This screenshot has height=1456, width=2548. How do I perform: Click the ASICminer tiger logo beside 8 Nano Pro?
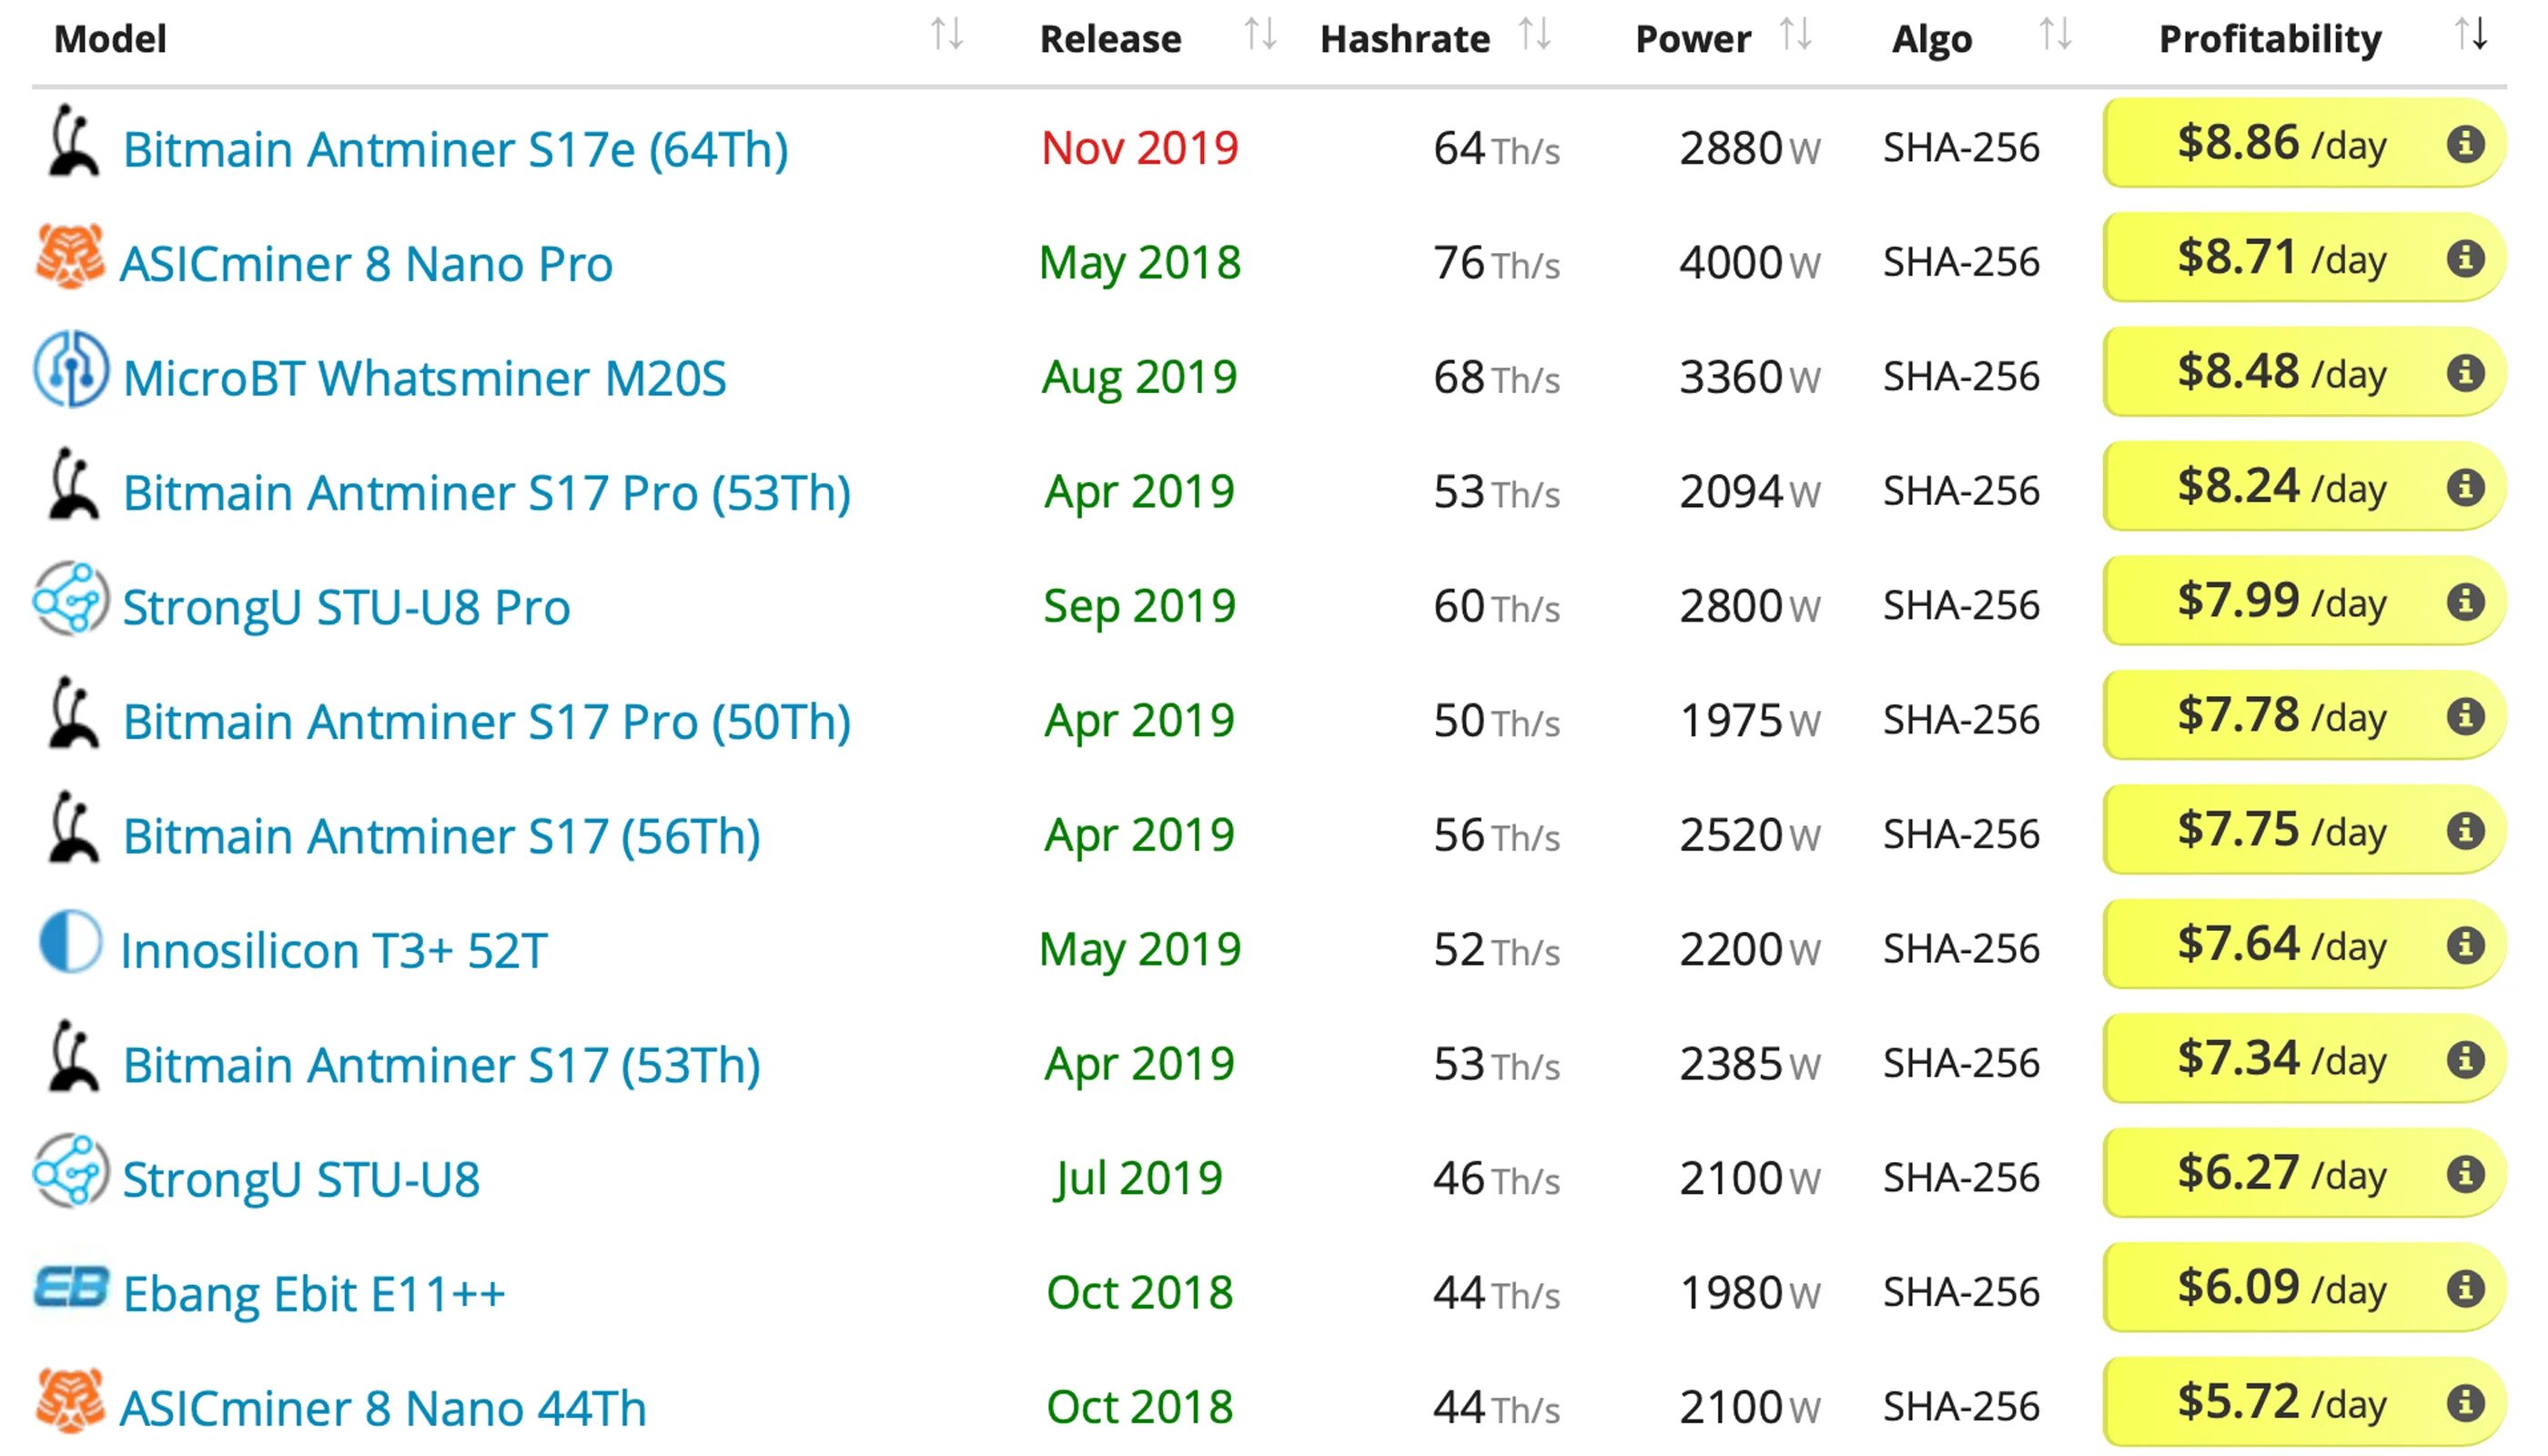click(x=70, y=257)
